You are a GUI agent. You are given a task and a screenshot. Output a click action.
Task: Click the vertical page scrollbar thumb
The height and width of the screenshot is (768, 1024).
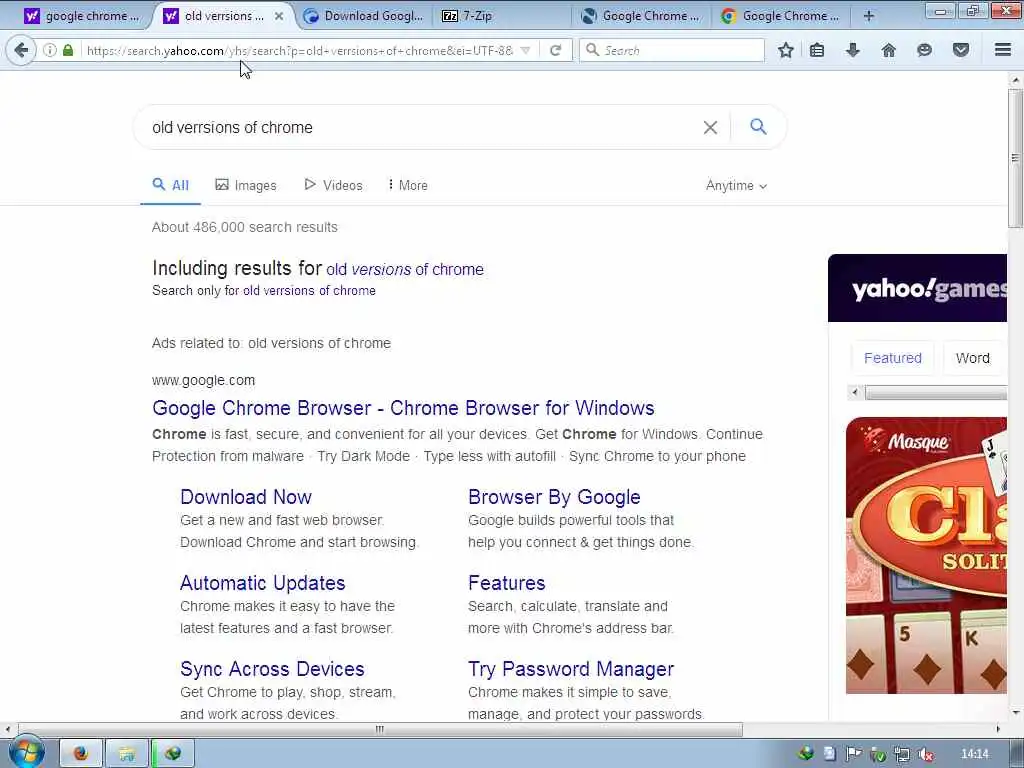[1015, 158]
